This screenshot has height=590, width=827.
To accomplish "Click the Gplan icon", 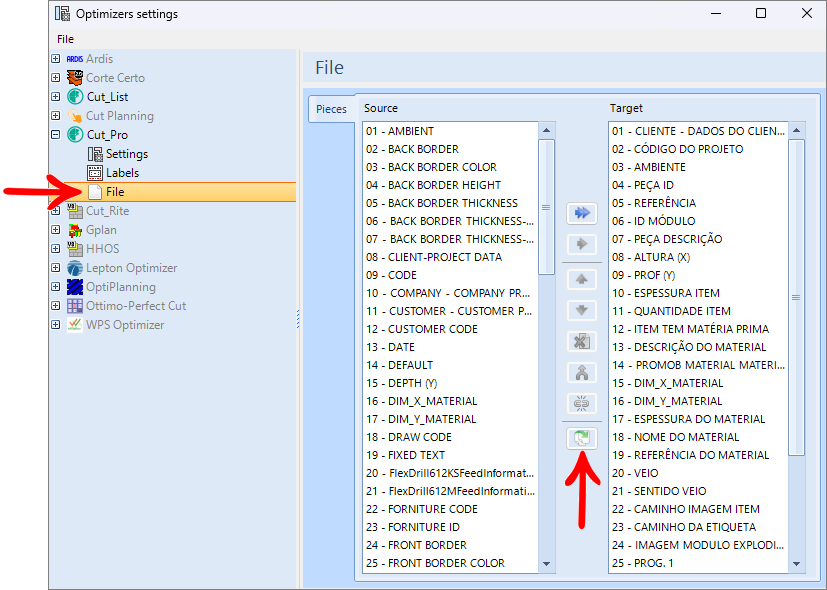I will (x=75, y=230).
